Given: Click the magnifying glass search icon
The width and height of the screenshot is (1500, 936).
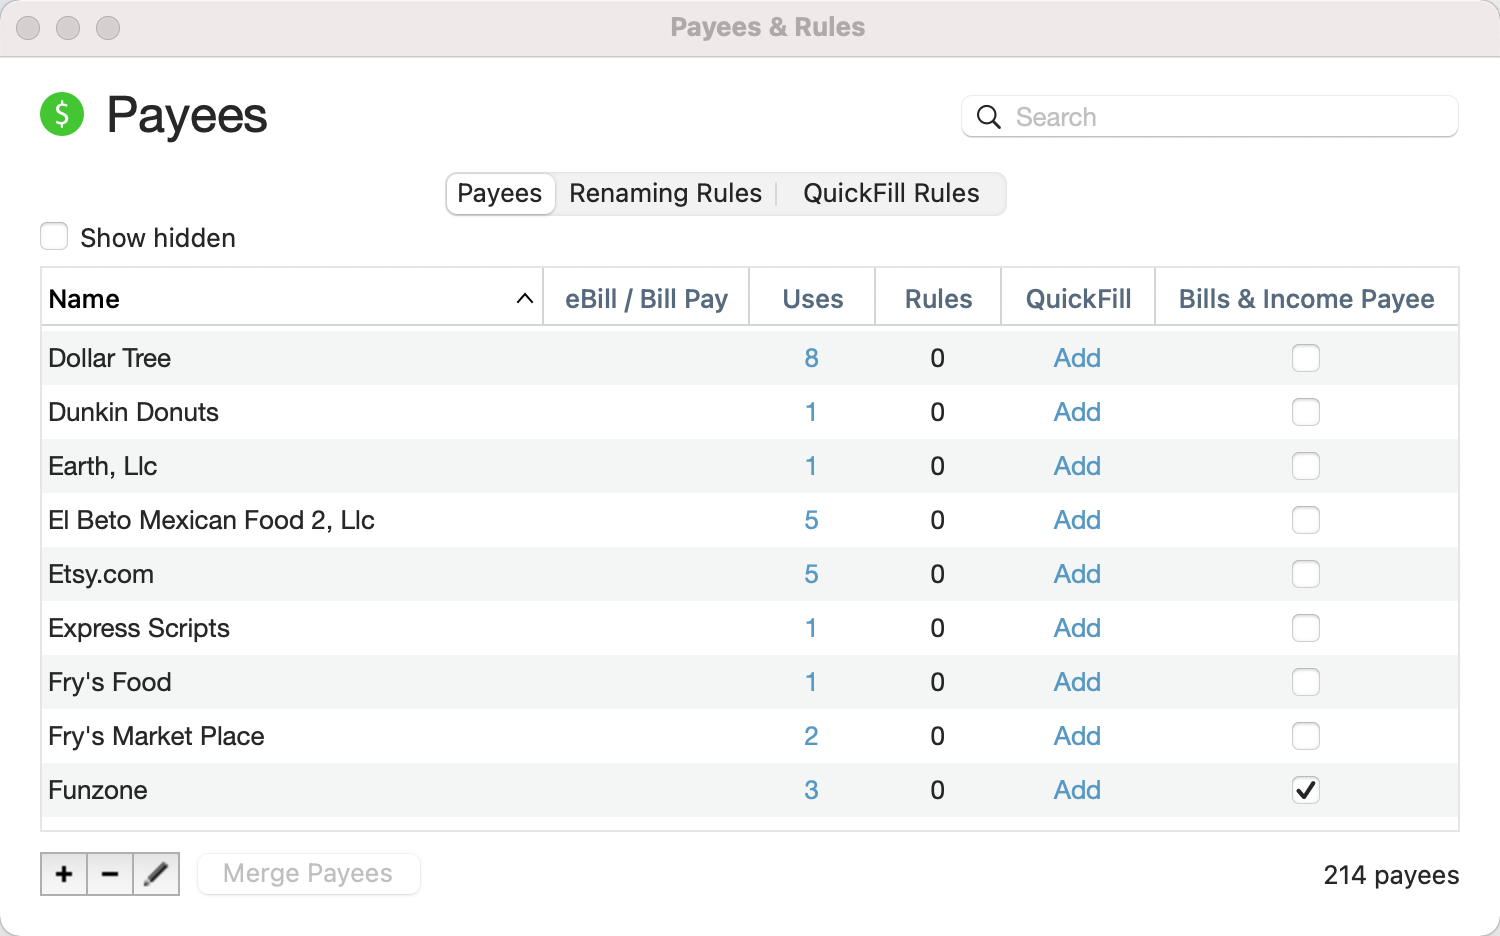Looking at the screenshot, I should click(x=988, y=117).
